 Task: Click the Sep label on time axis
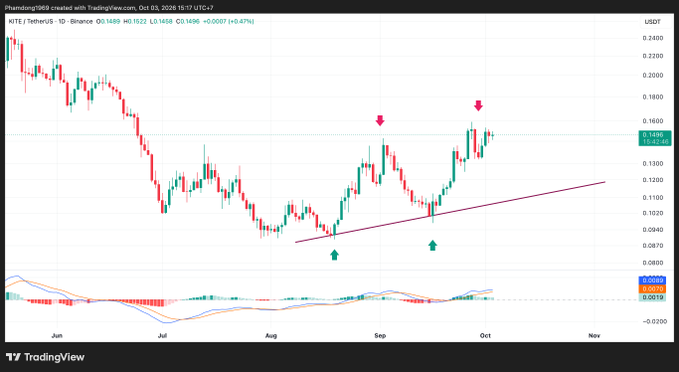[380, 336]
